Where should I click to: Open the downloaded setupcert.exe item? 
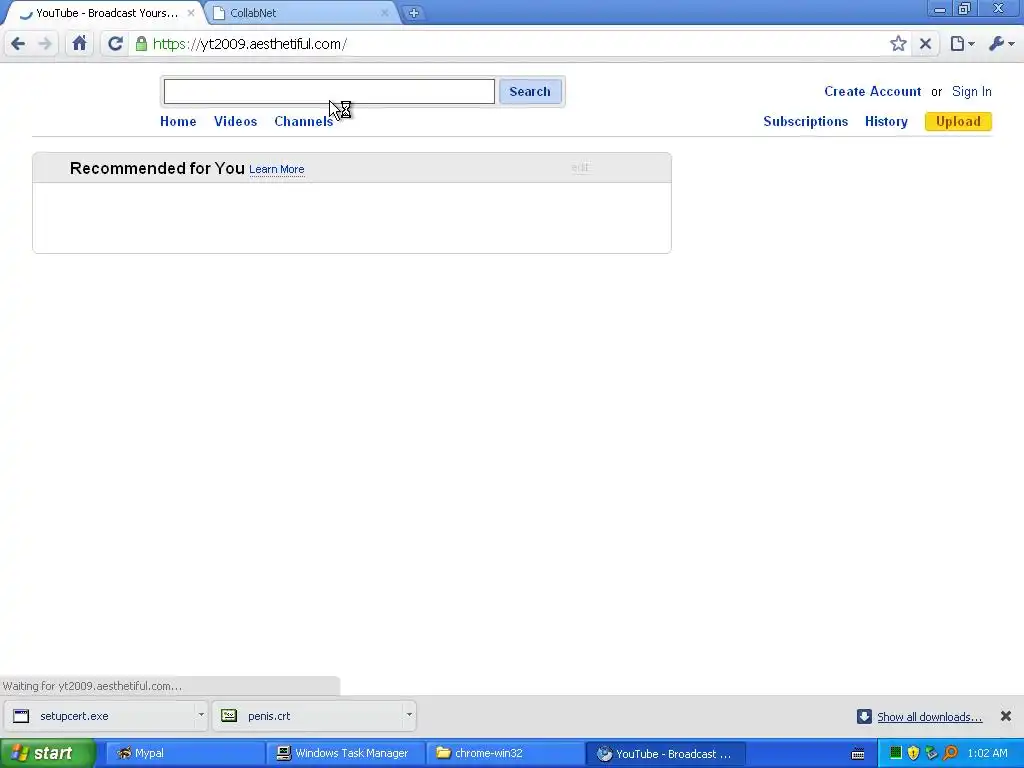[100, 716]
